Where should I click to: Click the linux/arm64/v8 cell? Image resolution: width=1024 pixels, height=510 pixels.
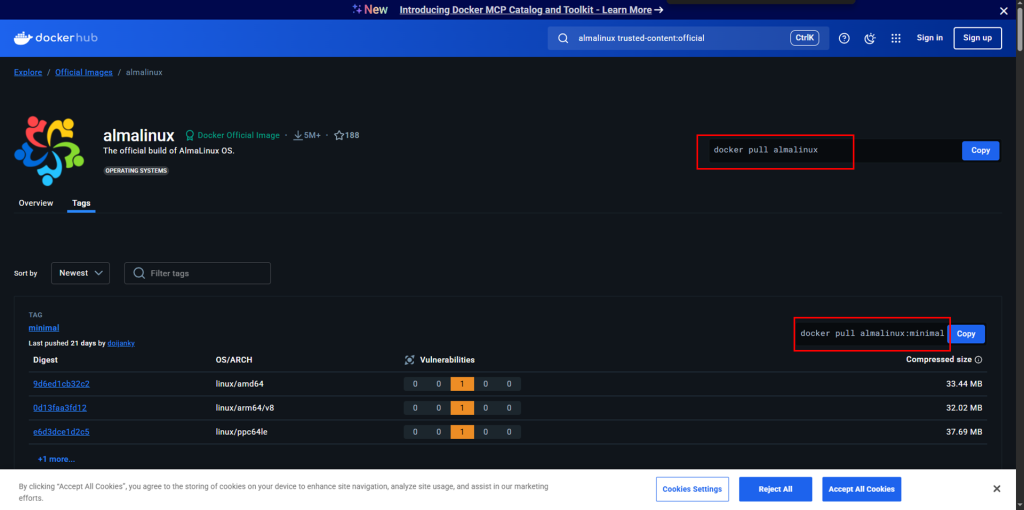[x=245, y=408]
